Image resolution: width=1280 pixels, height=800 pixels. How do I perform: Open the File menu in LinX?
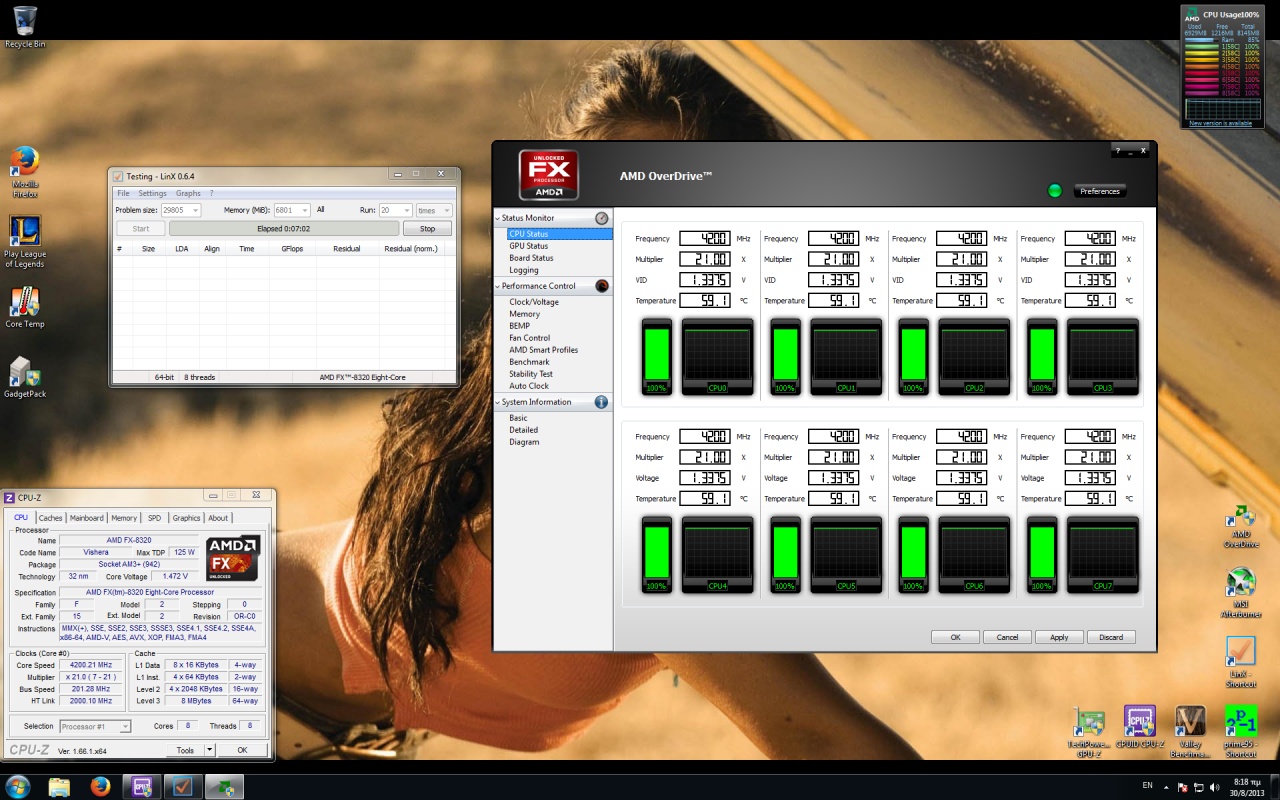point(123,193)
